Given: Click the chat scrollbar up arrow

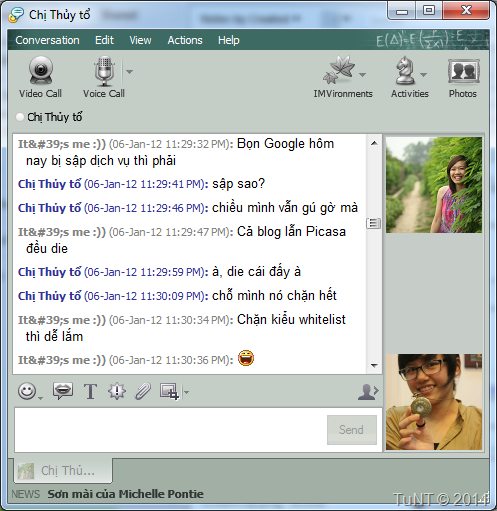Looking at the screenshot, I should (374, 143).
